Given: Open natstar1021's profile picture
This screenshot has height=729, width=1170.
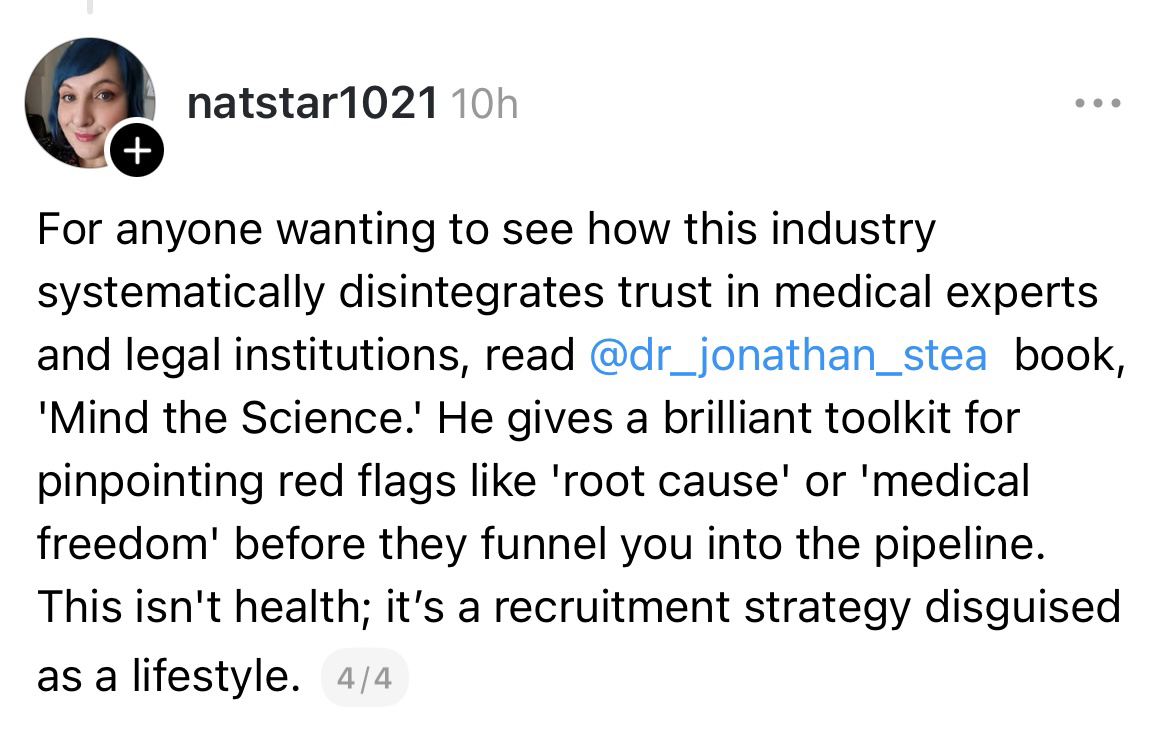Looking at the screenshot, I should [86, 102].
